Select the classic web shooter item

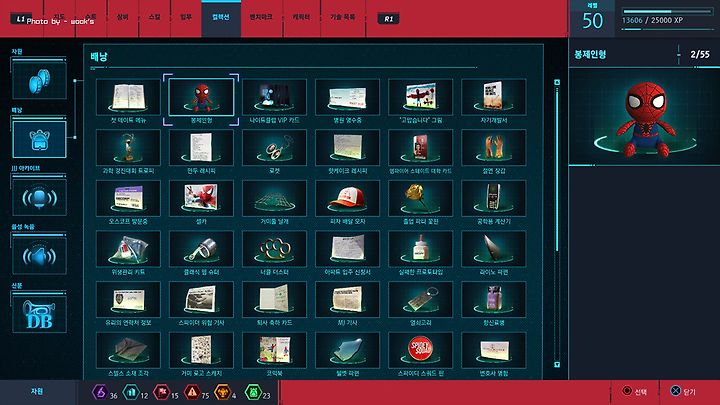201,249
